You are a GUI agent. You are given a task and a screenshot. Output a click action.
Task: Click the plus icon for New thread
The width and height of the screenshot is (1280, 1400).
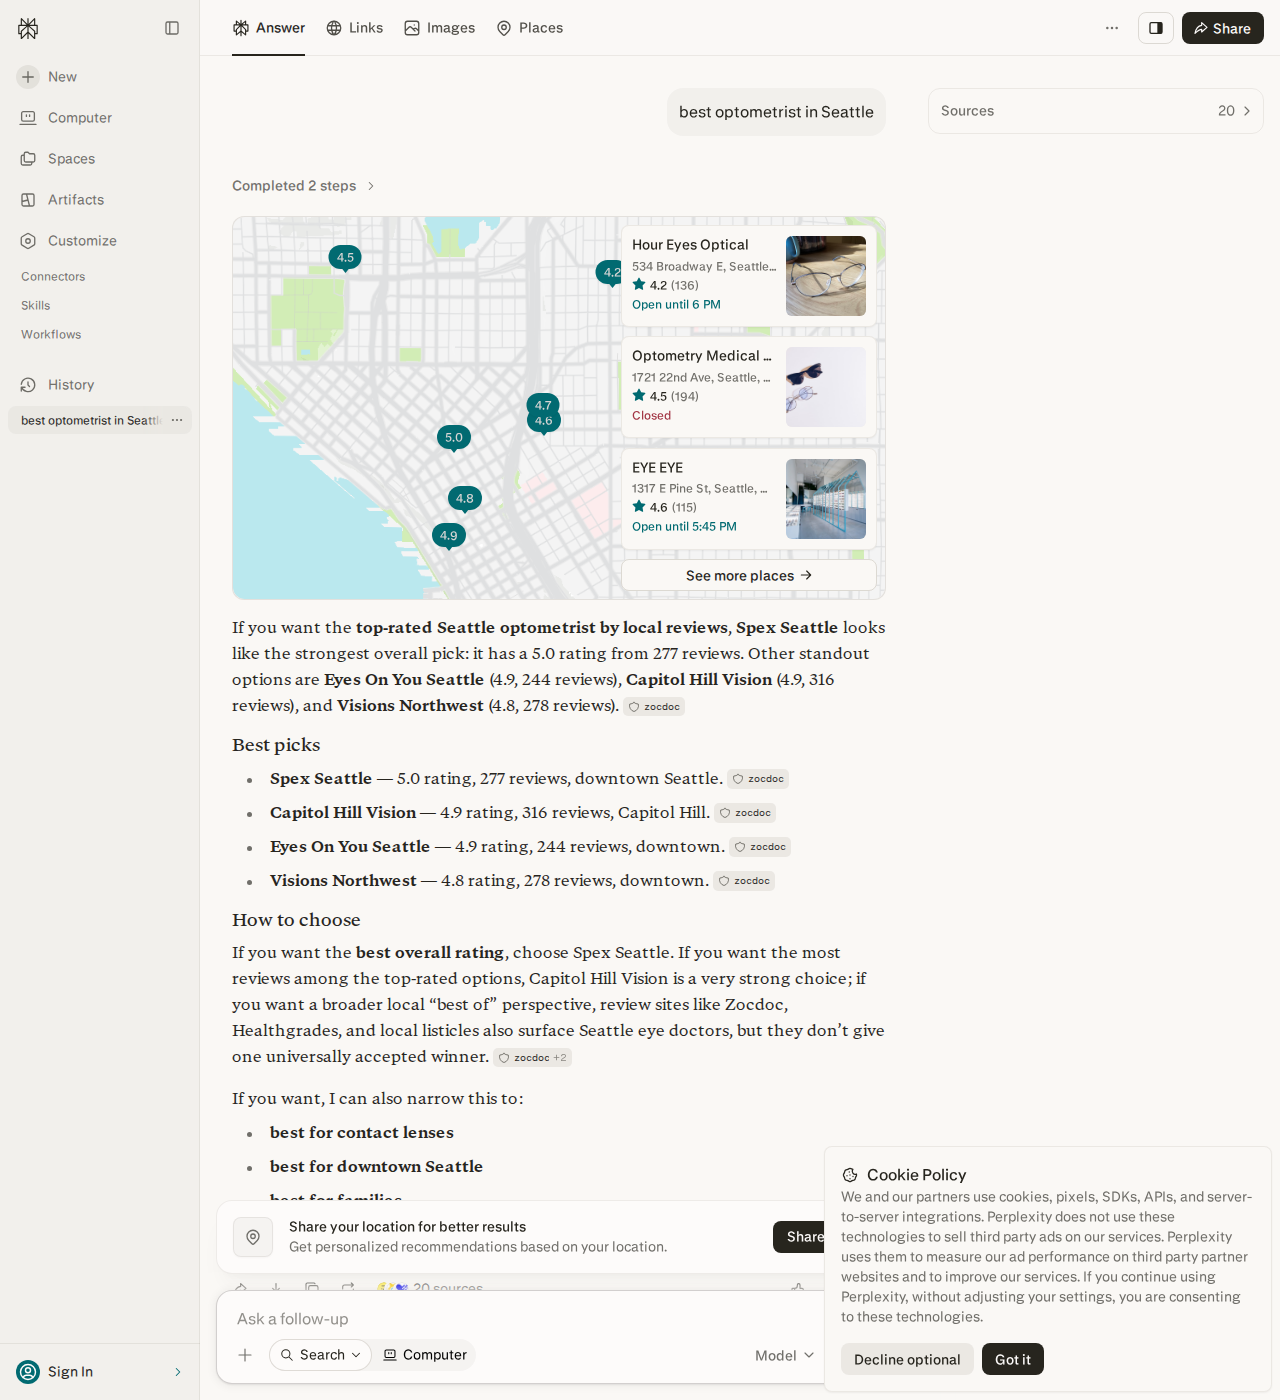tap(28, 77)
